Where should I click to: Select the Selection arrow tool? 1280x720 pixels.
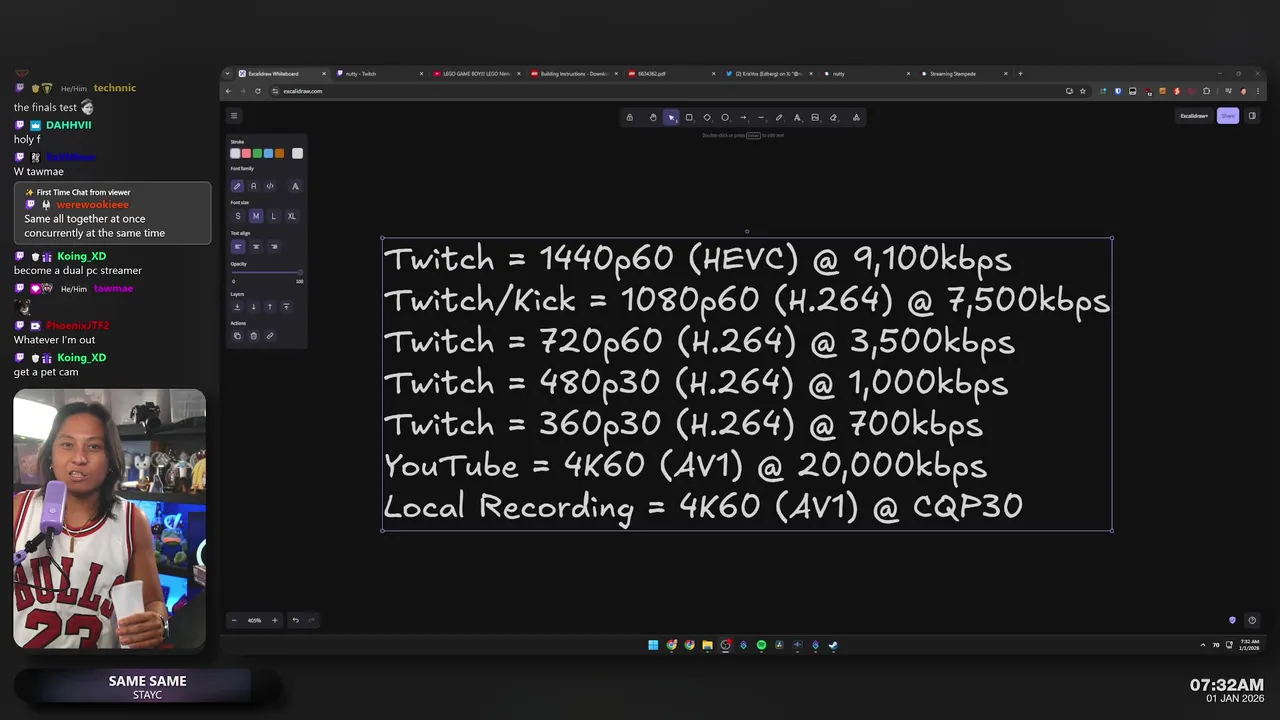tap(671, 117)
